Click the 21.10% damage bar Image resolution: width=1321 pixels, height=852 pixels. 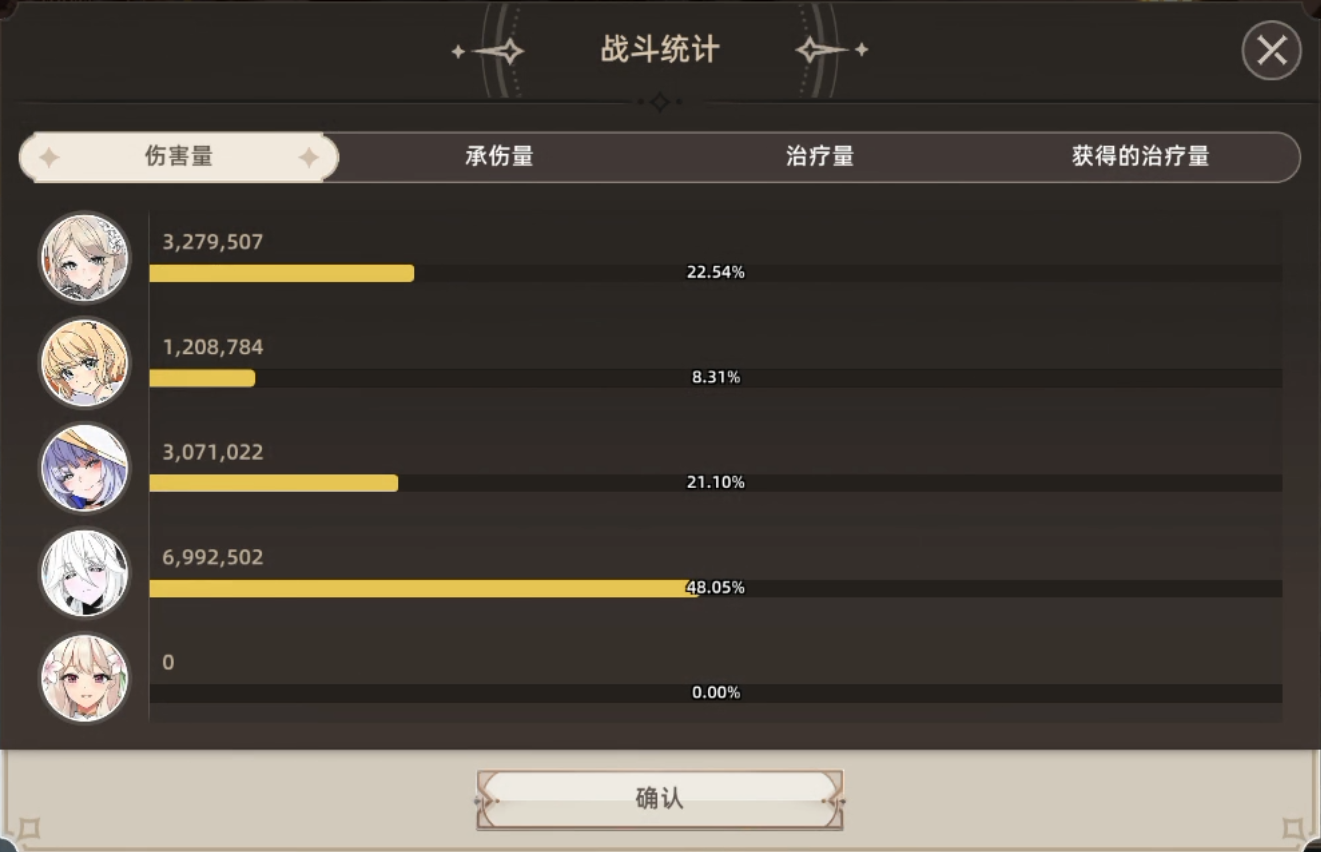(716, 483)
